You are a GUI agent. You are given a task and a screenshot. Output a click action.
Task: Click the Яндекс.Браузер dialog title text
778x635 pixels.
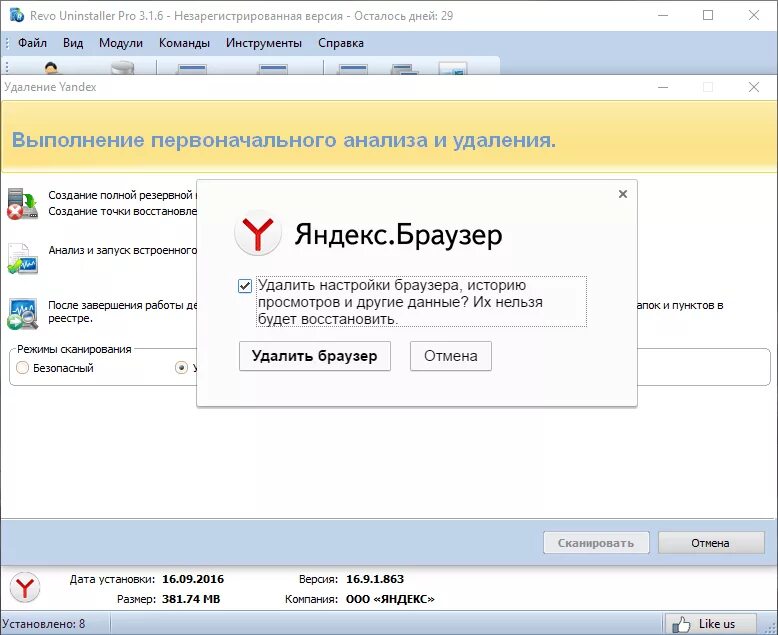point(398,234)
